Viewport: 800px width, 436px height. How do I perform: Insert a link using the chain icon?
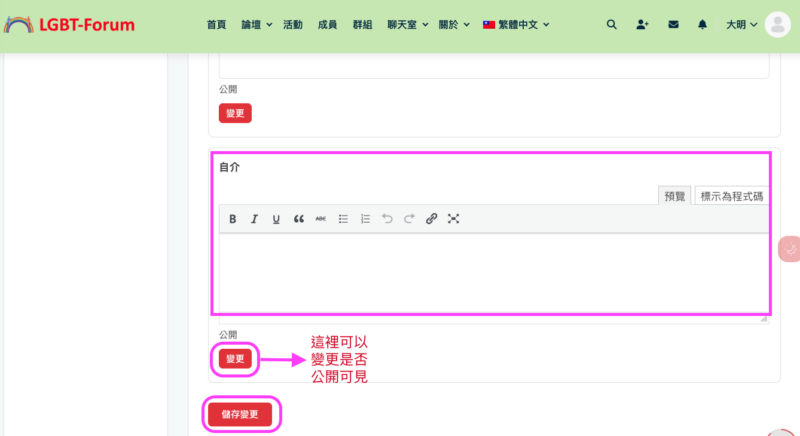pyautogui.click(x=431, y=219)
